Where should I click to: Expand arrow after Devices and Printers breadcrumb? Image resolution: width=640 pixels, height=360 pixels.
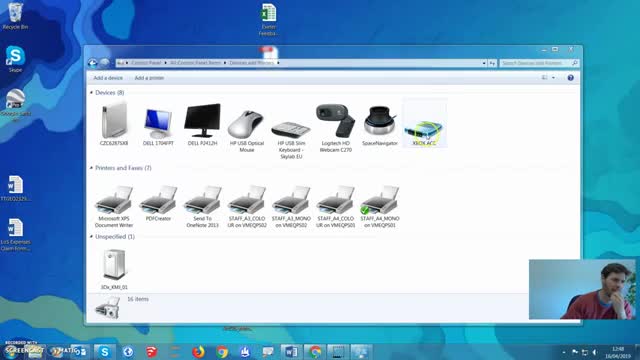[x=278, y=63]
